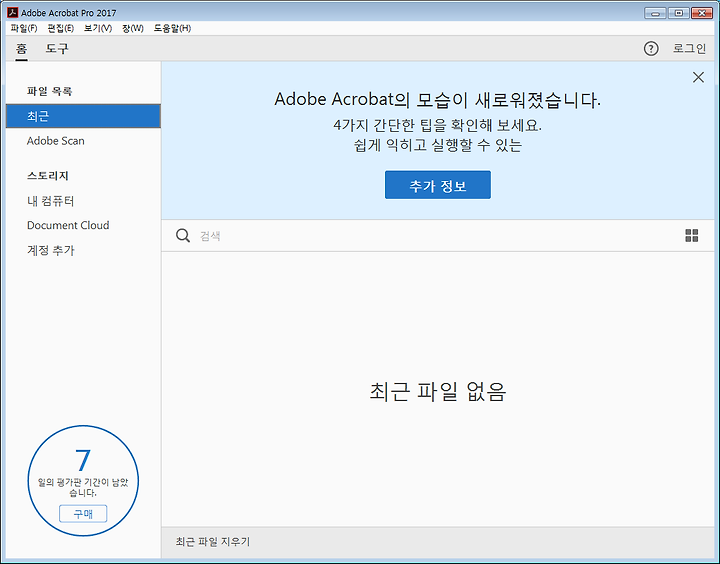Click the search magnifier icon
Image resolution: width=720 pixels, height=564 pixels.
183,236
